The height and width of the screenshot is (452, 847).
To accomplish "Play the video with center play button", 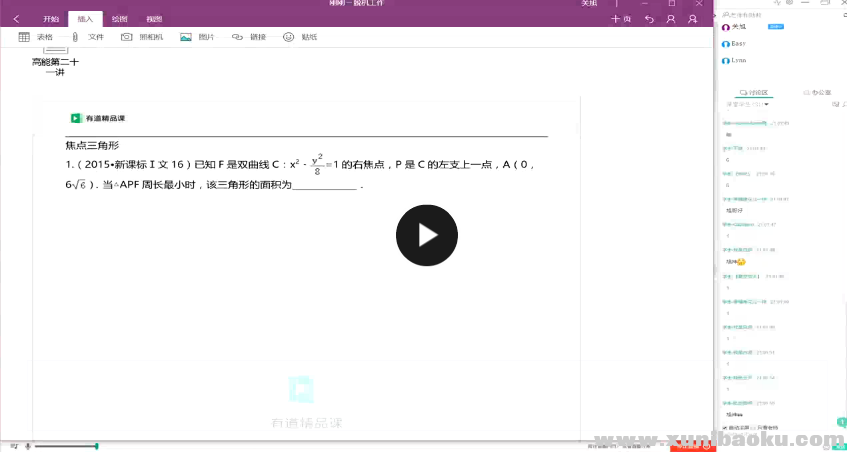I will click(x=427, y=236).
